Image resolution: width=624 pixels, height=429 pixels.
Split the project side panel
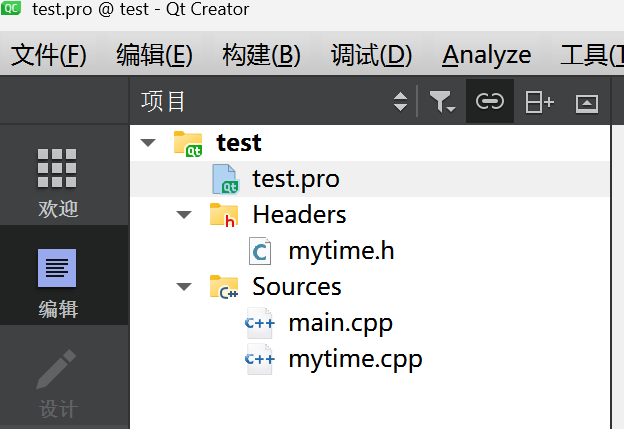click(x=539, y=102)
